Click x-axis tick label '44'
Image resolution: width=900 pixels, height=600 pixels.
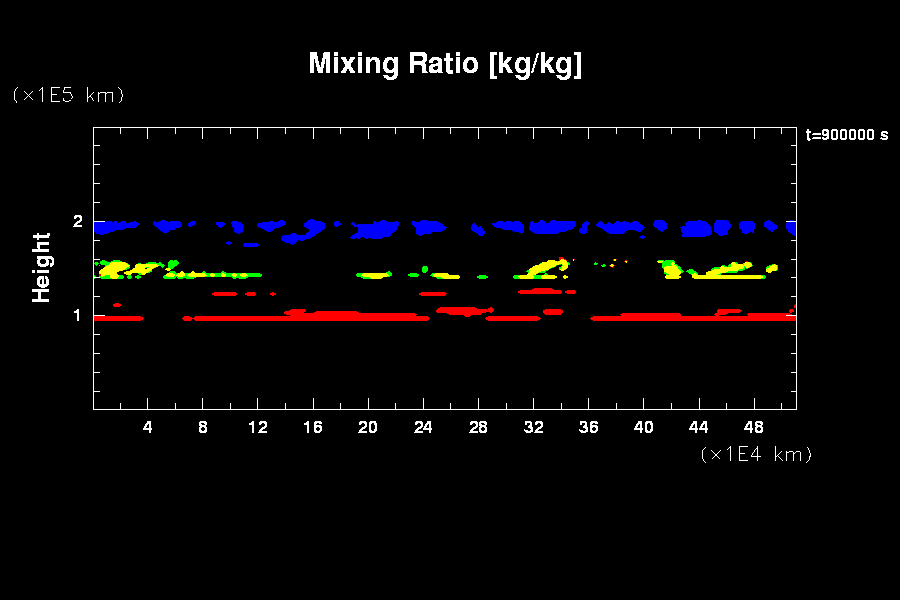pyautogui.click(x=698, y=428)
